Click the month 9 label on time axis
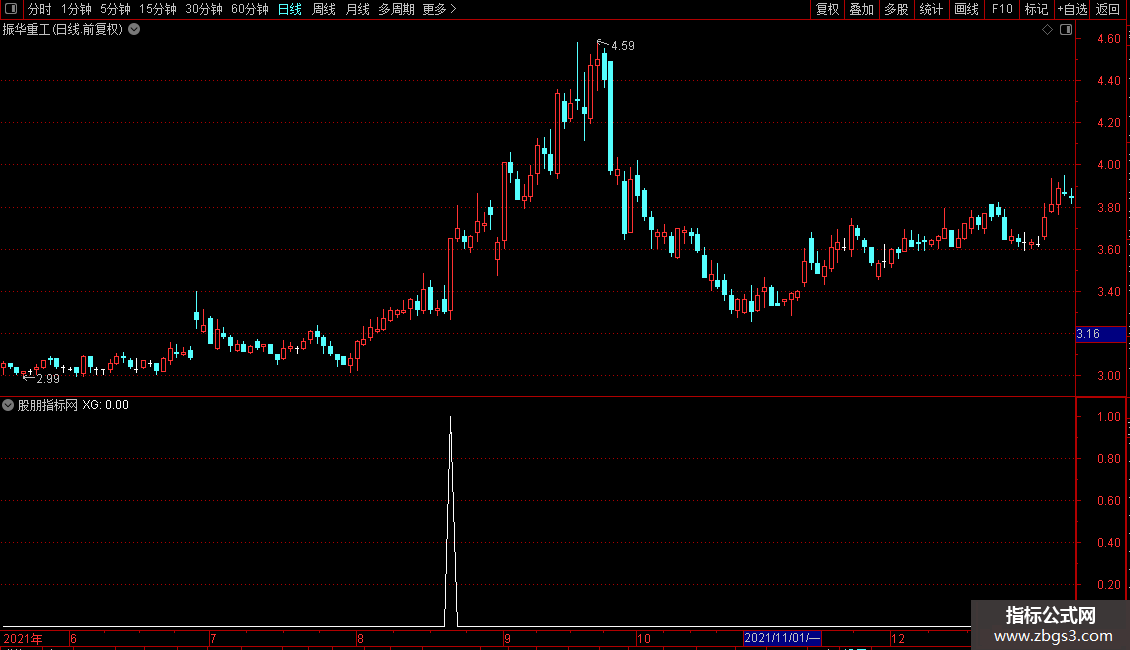Viewport: 1130px width, 650px height. [507, 638]
